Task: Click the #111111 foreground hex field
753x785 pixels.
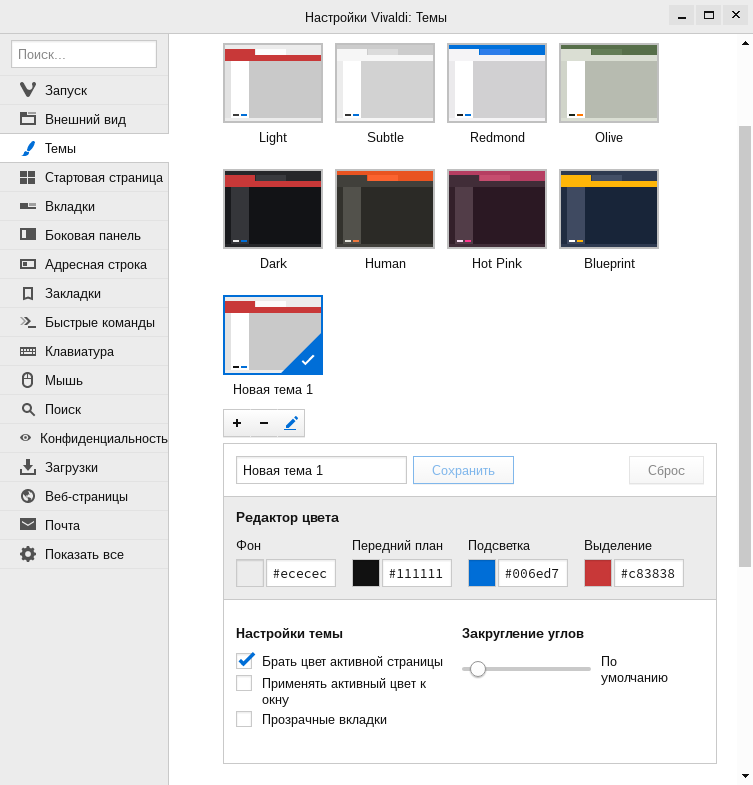Action: pyautogui.click(x=417, y=573)
